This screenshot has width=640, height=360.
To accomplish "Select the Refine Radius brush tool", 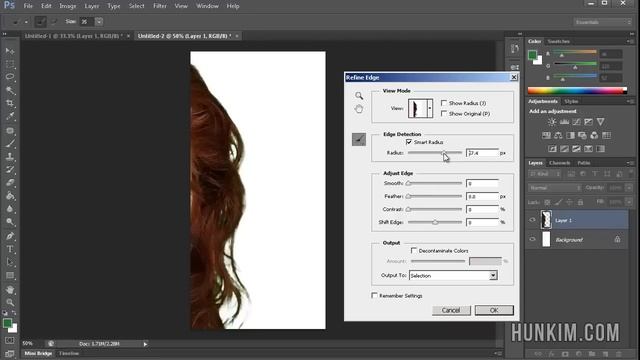I will pyautogui.click(x=359, y=140).
